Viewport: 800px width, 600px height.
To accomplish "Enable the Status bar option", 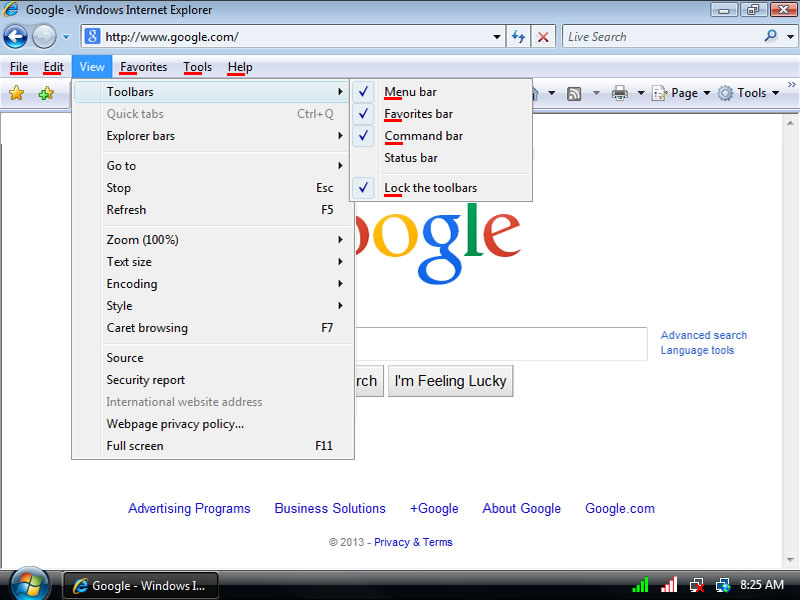I will [x=411, y=158].
